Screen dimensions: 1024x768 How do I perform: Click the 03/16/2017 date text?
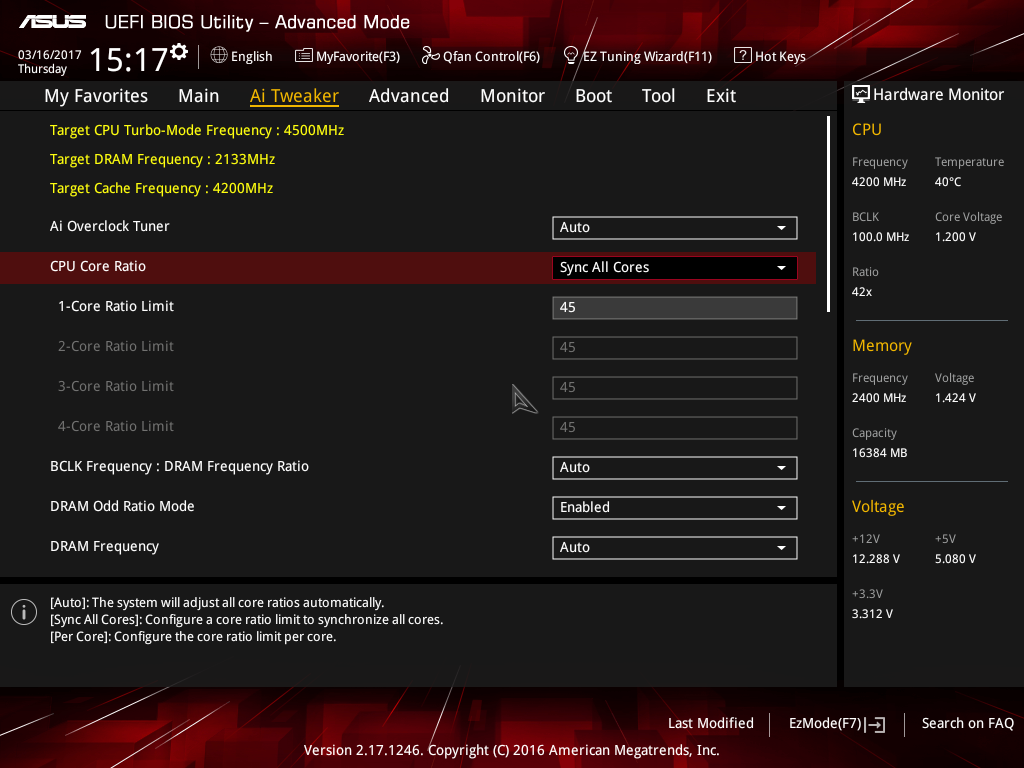point(50,55)
